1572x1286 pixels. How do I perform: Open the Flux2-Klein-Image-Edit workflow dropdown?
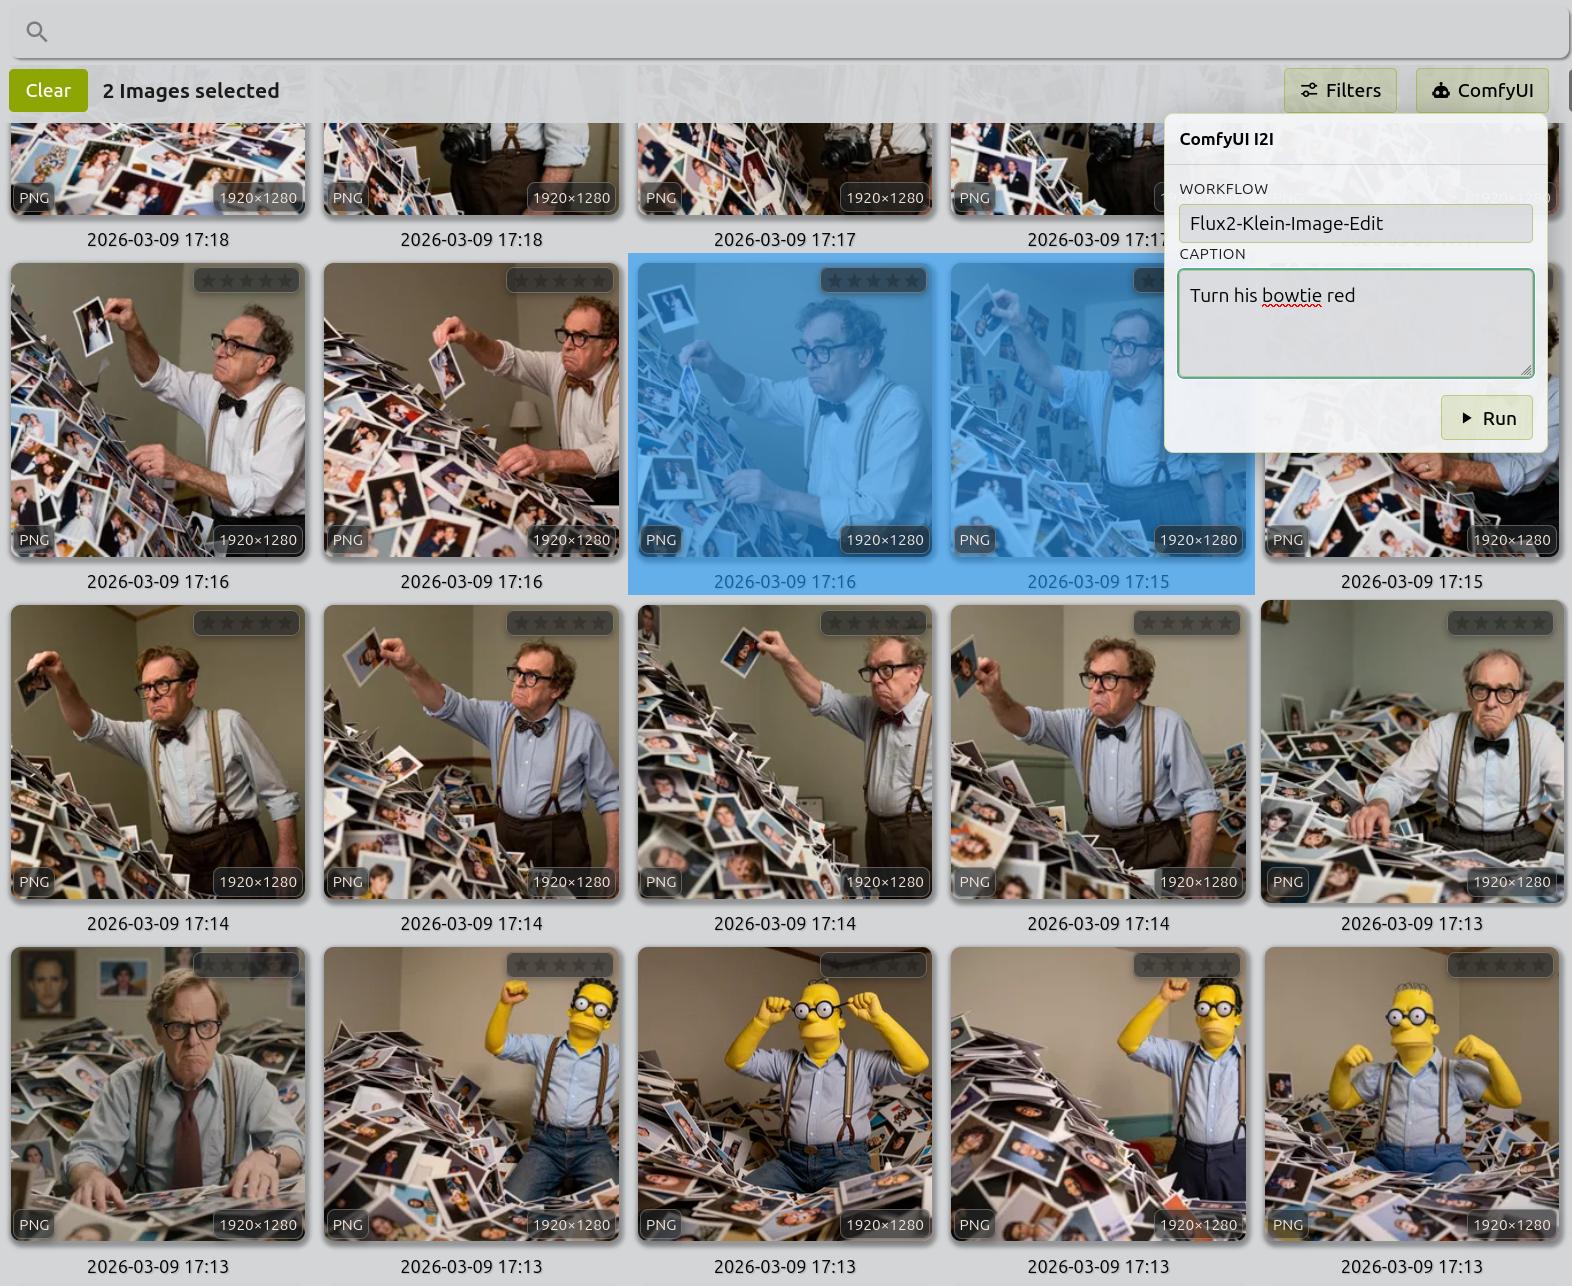[x=1355, y=223]
